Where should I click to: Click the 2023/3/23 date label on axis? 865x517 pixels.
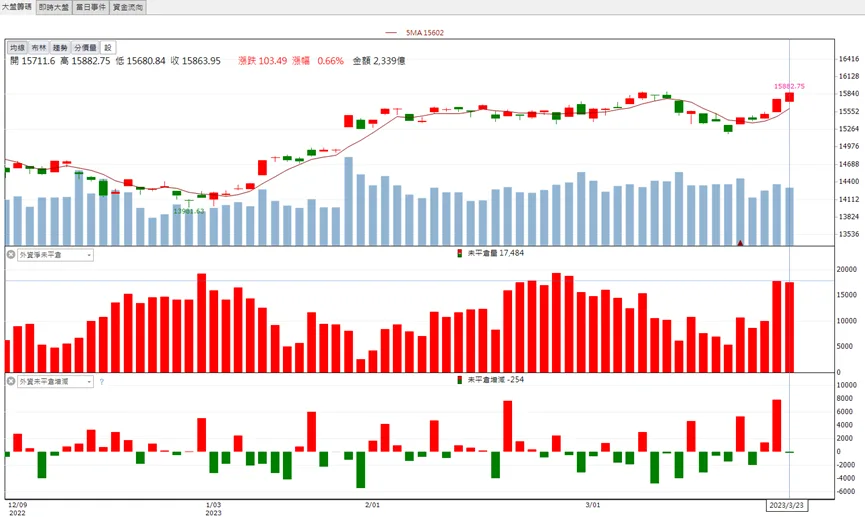pos(786,505)
